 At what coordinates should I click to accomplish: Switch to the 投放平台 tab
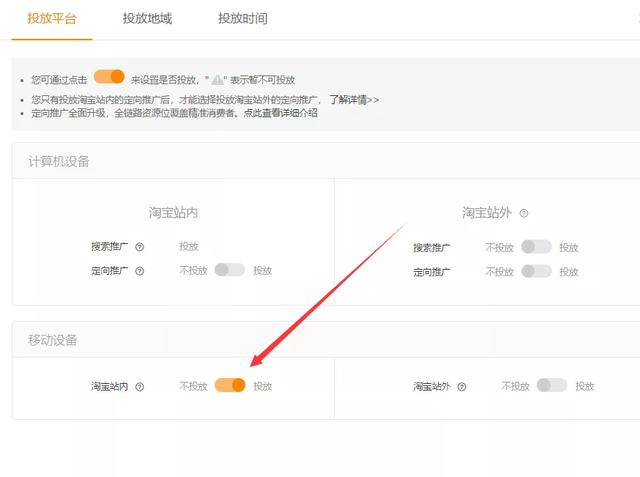51,19
